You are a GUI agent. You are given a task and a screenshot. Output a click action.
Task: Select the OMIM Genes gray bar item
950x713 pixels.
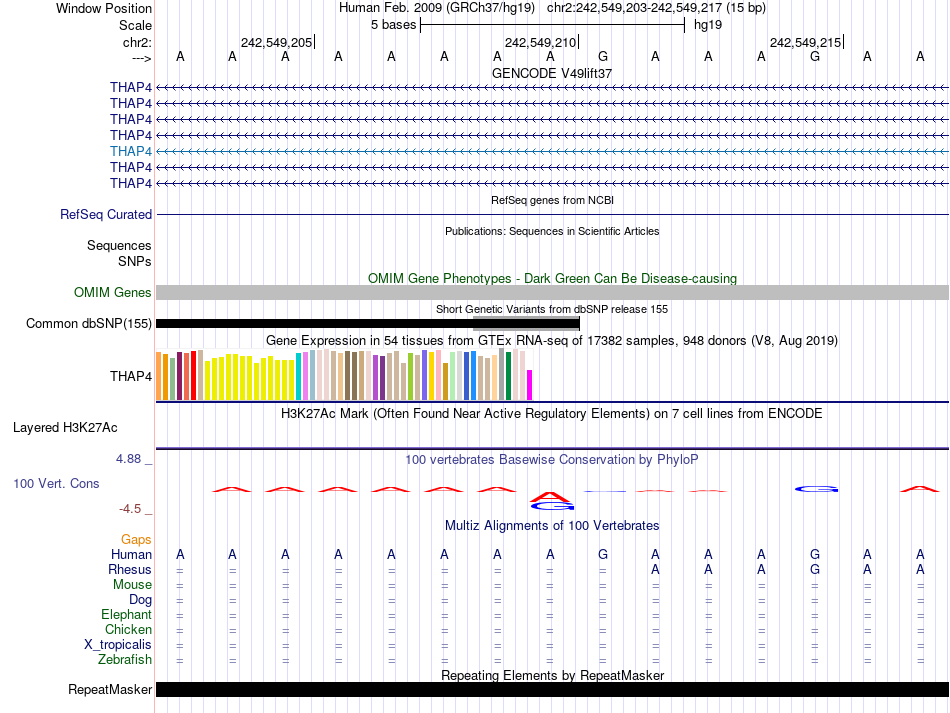point(552,292)
